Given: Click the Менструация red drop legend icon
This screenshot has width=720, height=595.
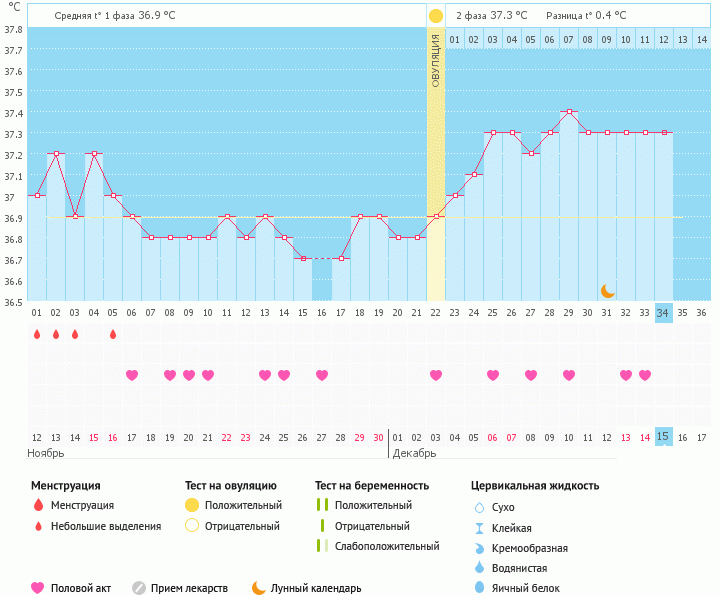Looking at the screenshot, I should (38, 506).
